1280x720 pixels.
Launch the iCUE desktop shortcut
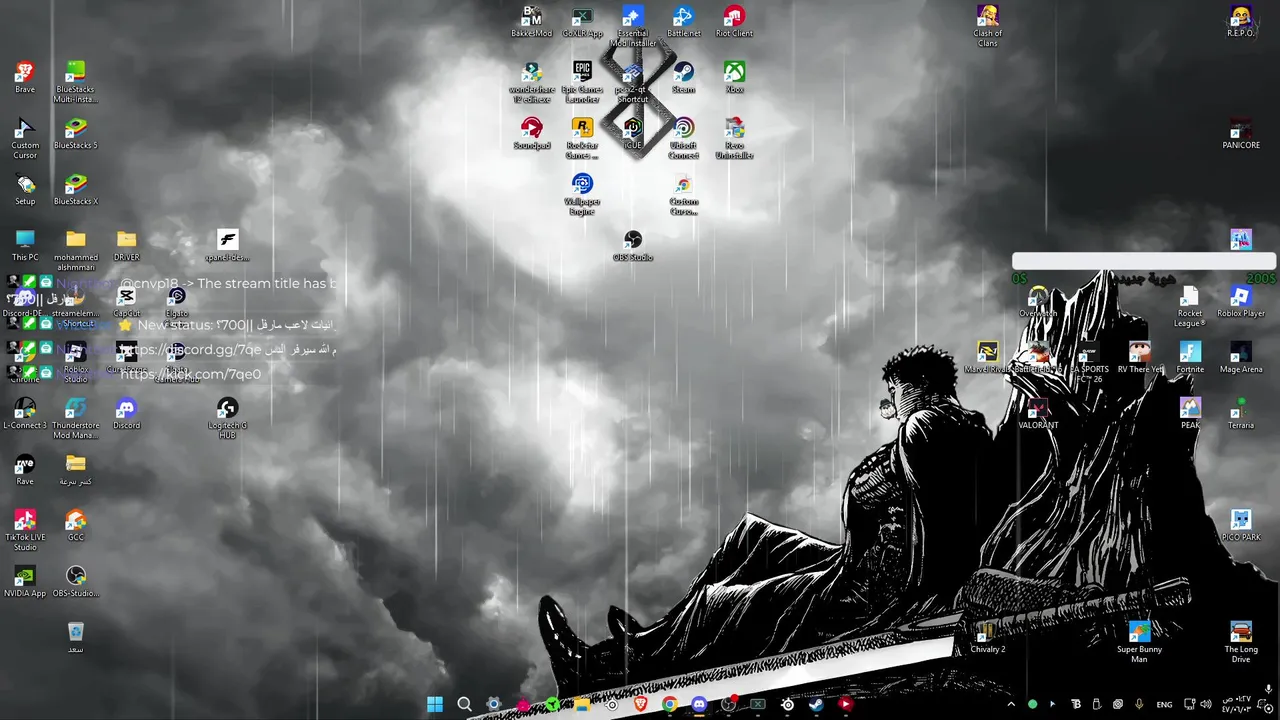633,133
